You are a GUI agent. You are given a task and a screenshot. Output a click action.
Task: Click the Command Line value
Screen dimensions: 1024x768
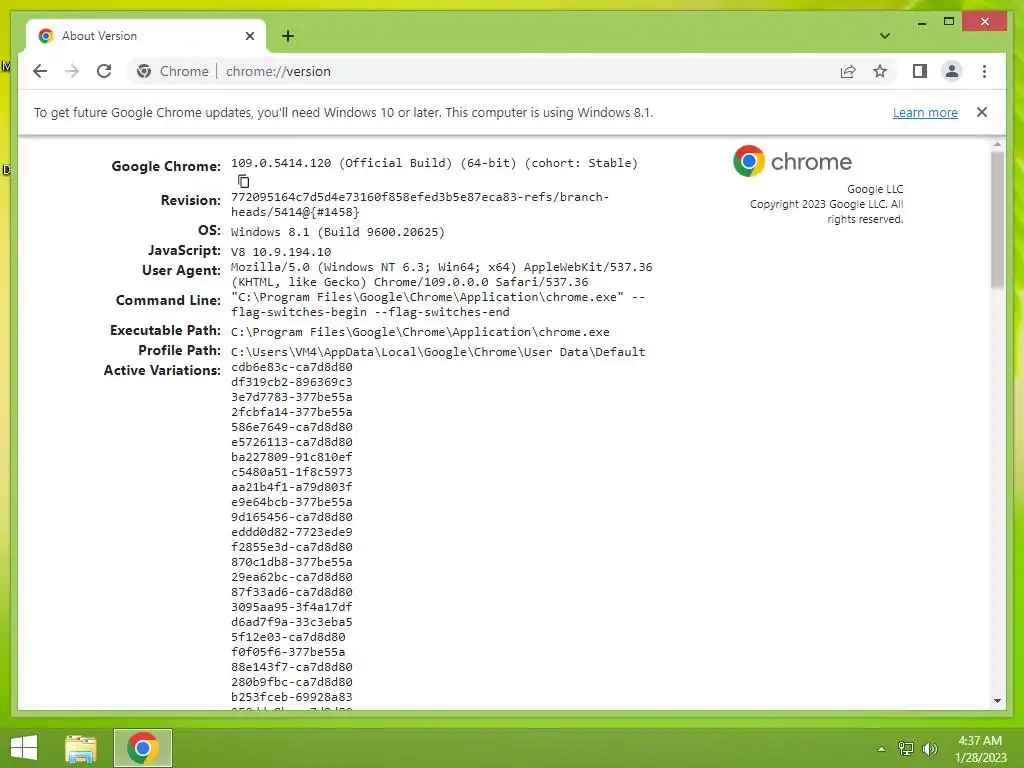click(438, 304)
